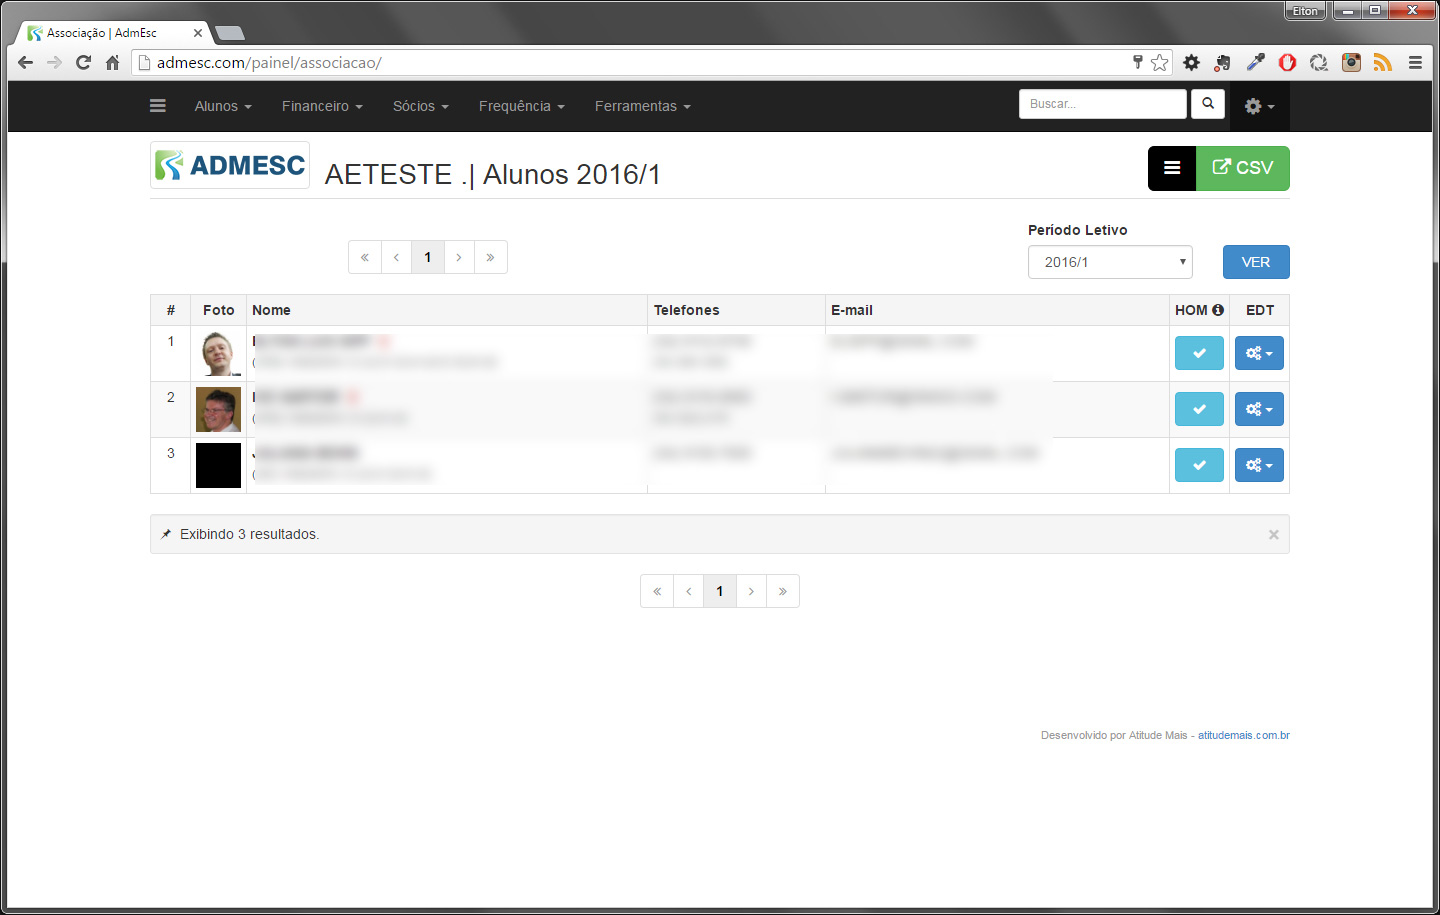Expand the EDT options for student 3
This screenshot has width=1440, height=915.
(x=1259, y=465)
